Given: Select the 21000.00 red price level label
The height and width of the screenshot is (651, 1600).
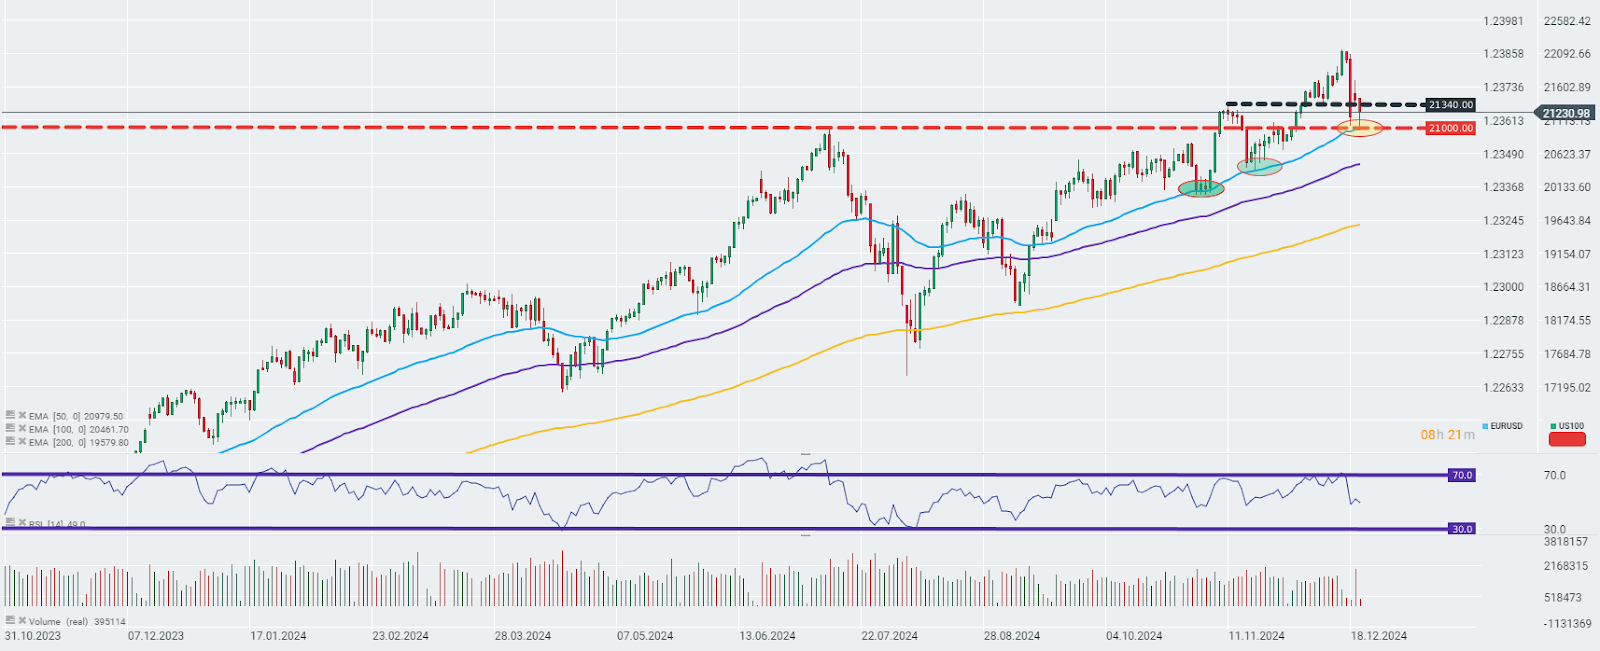Looking at the screenshot, I should click(x=1450, y=128).
